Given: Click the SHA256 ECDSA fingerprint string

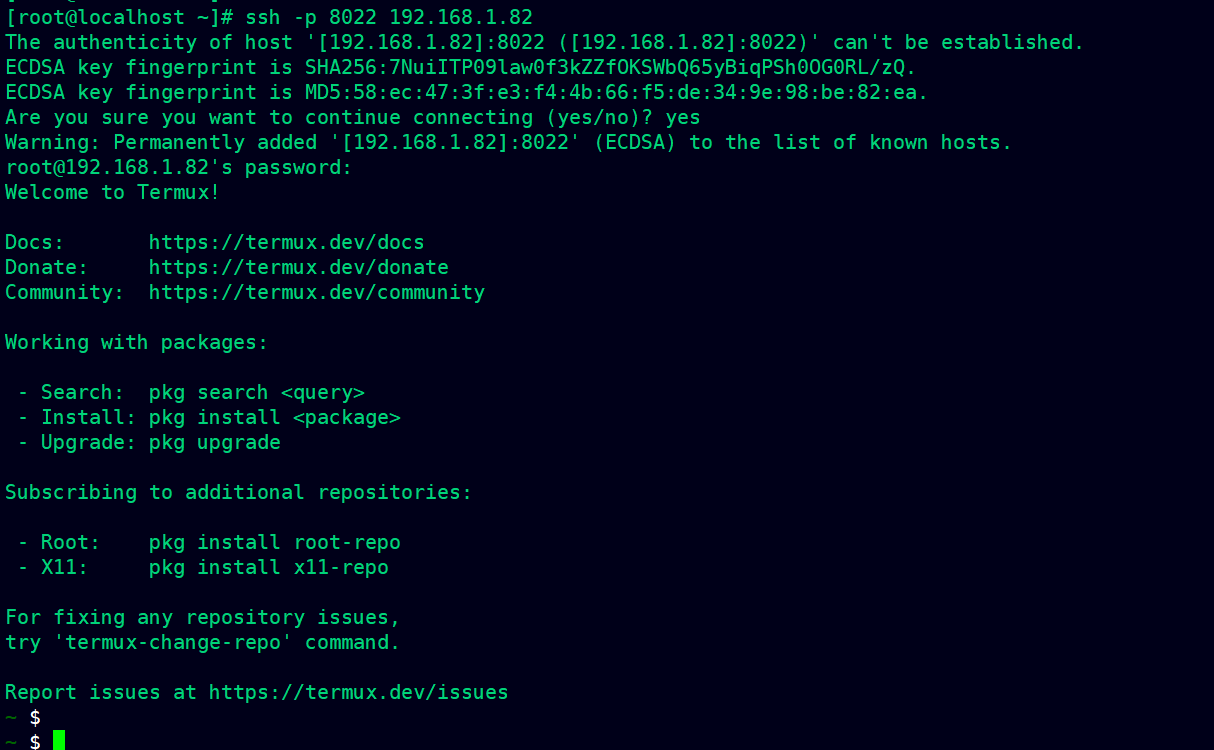Looking at the screenshot, I should coord(610,67).
